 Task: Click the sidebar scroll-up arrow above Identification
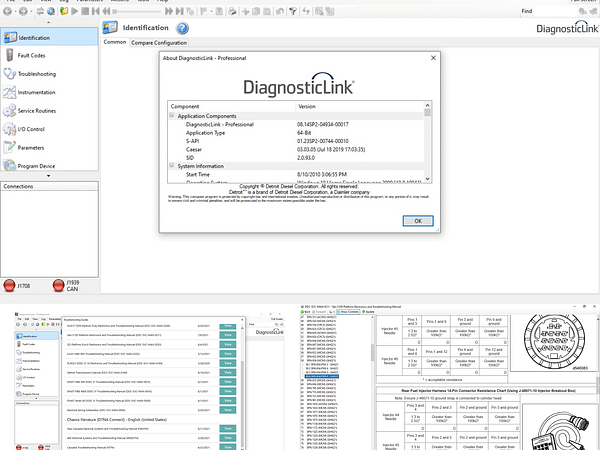49,23
